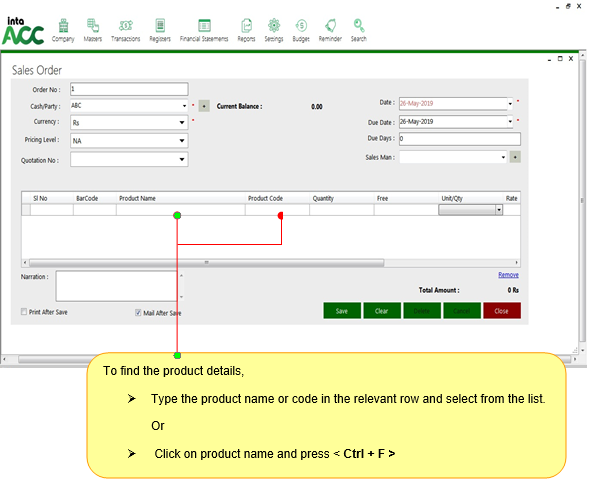Expand the Cash/Party dropdown
Image resolution: width=606 pixels, height=500 pixels.
[x=182, y=105]
